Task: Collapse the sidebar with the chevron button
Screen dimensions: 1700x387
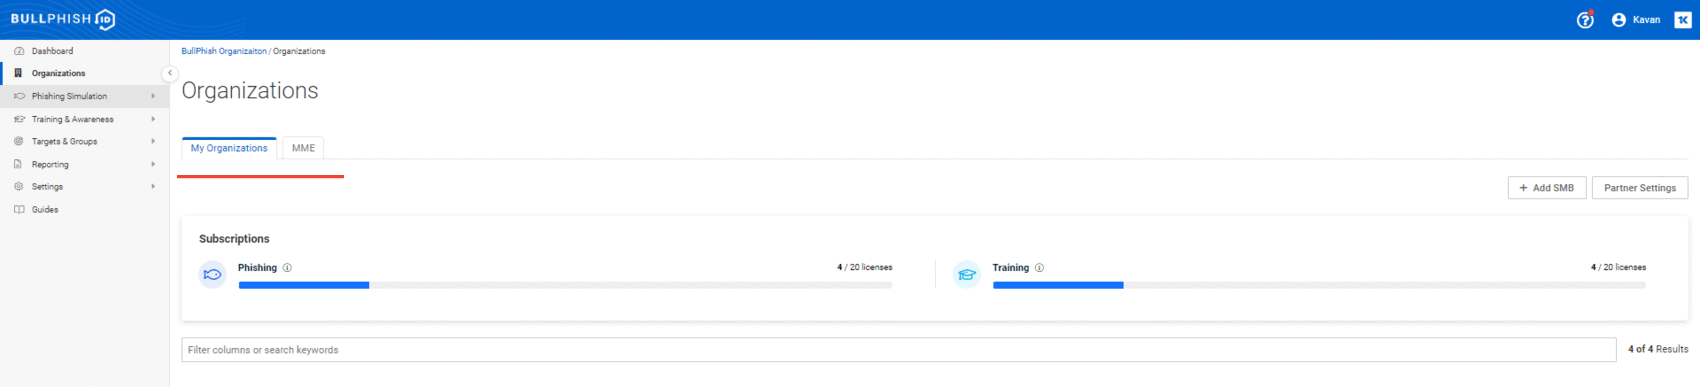Action: (169, 73)
